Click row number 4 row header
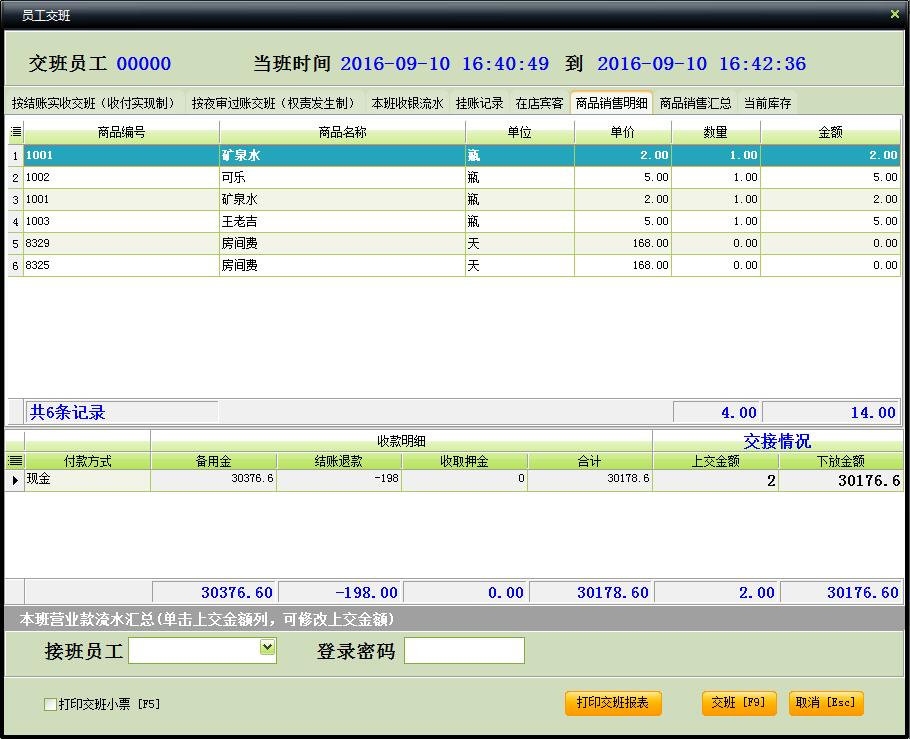This screenshot has height=739, width=910. pyautogui.click(x=16, y=222)
